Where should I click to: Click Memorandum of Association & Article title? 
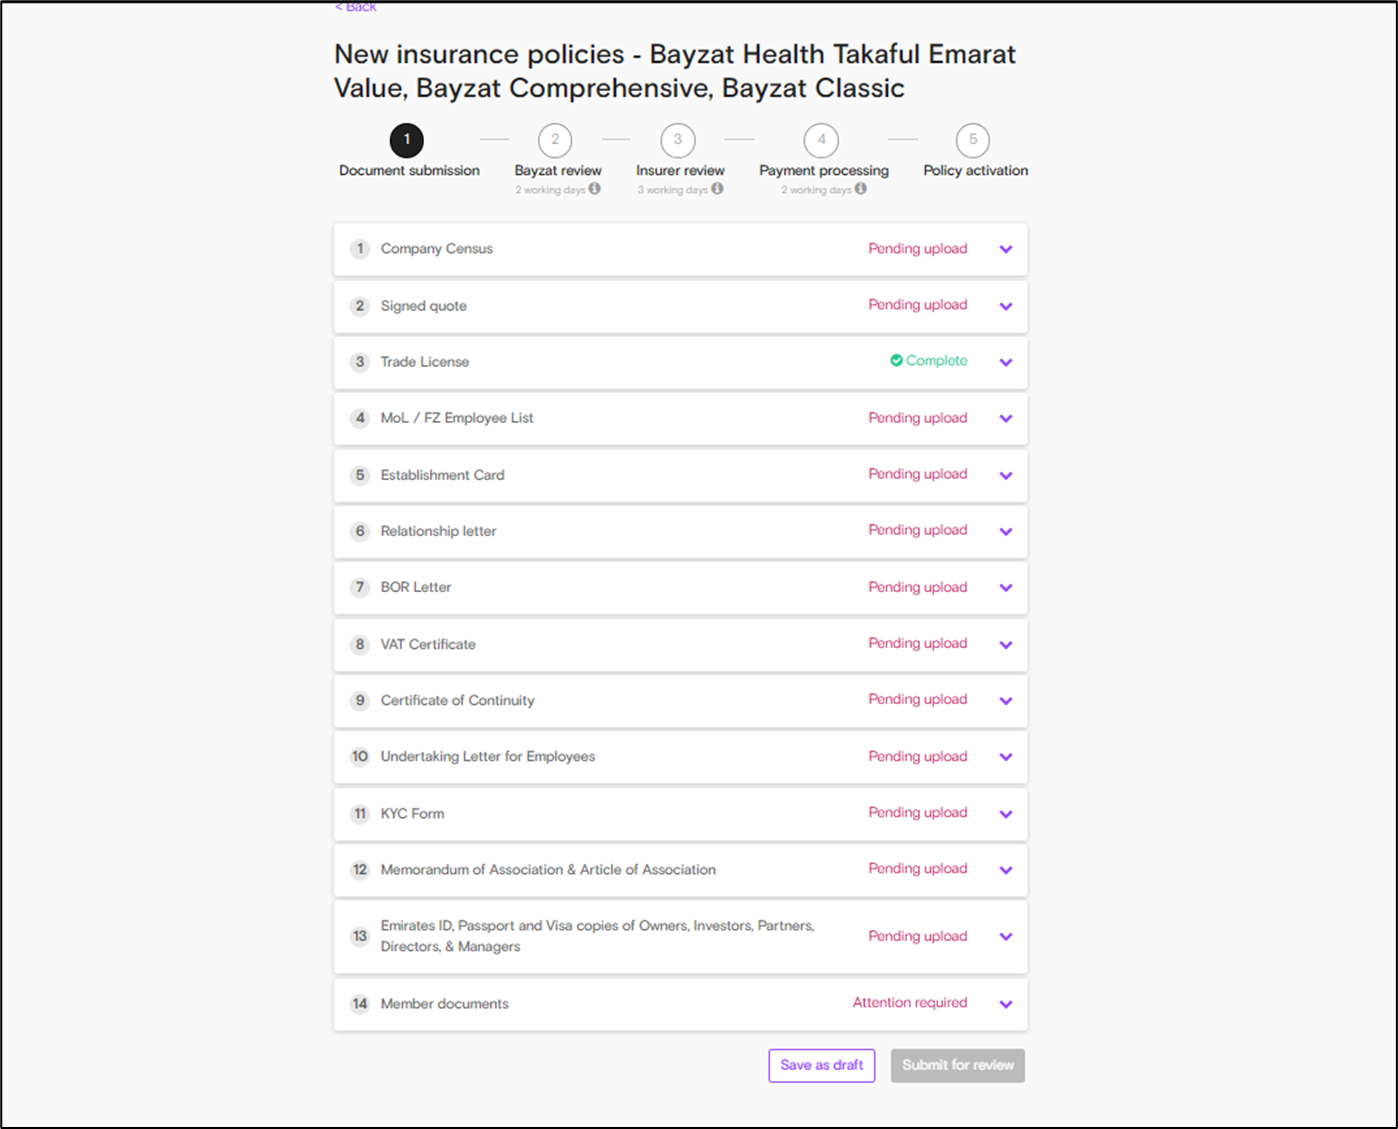(x=548, y=870)
